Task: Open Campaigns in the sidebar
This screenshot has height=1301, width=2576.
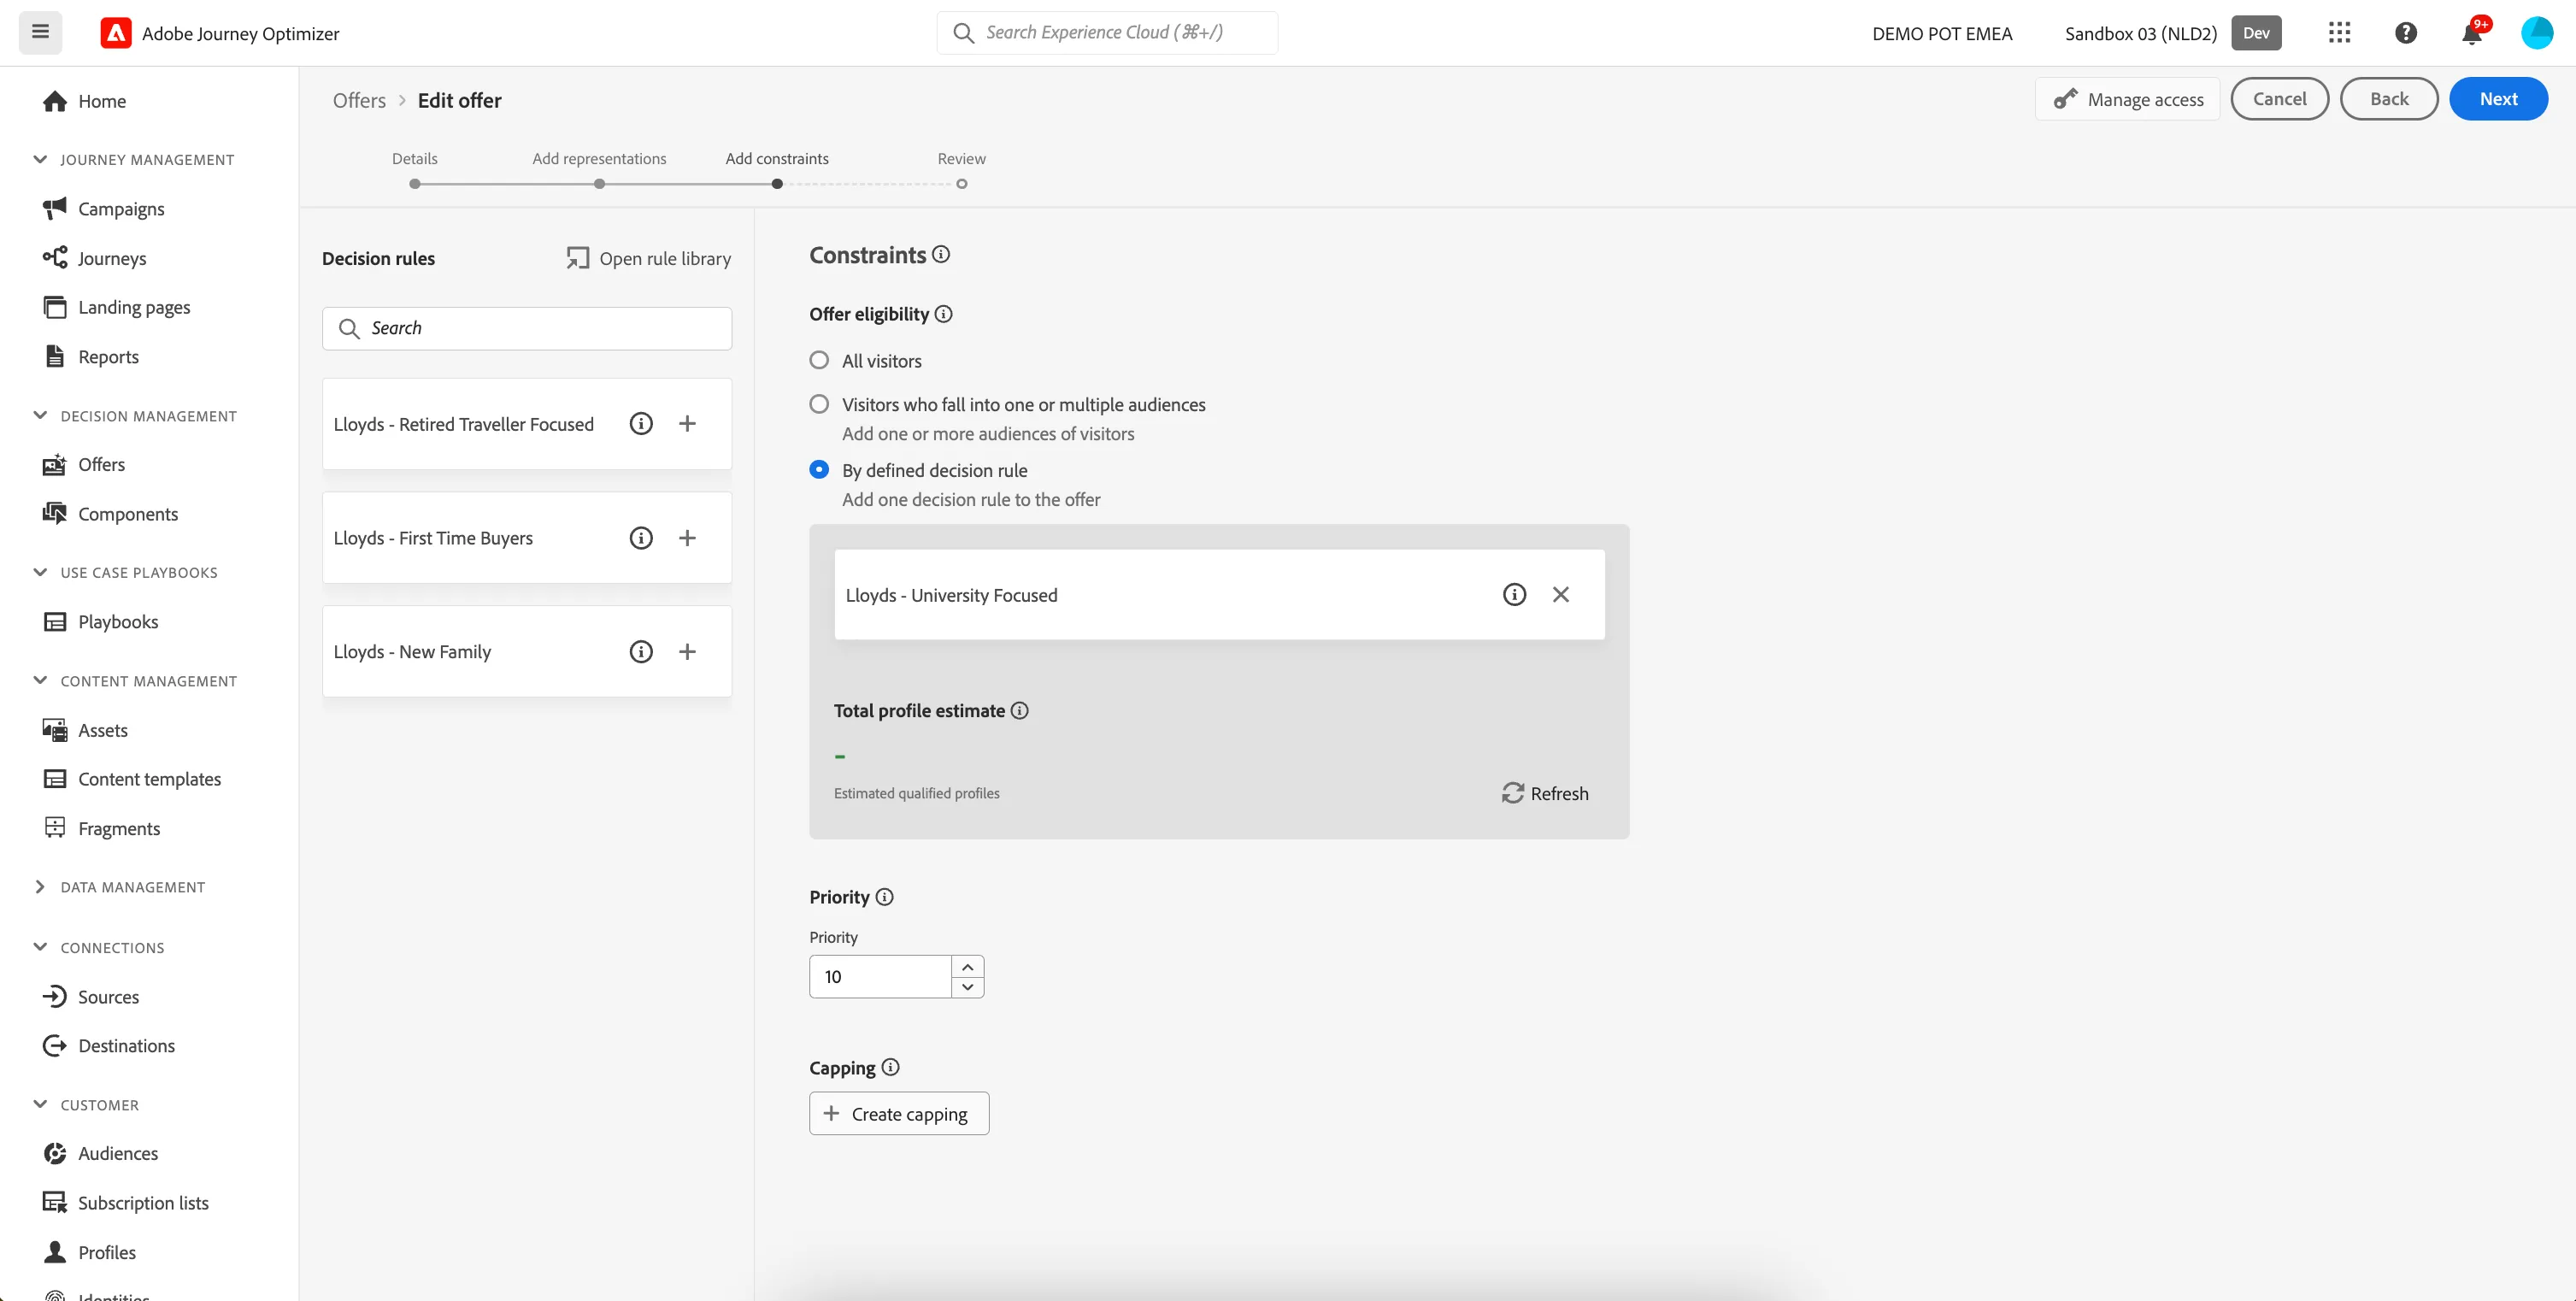Action: click(121, 209)
